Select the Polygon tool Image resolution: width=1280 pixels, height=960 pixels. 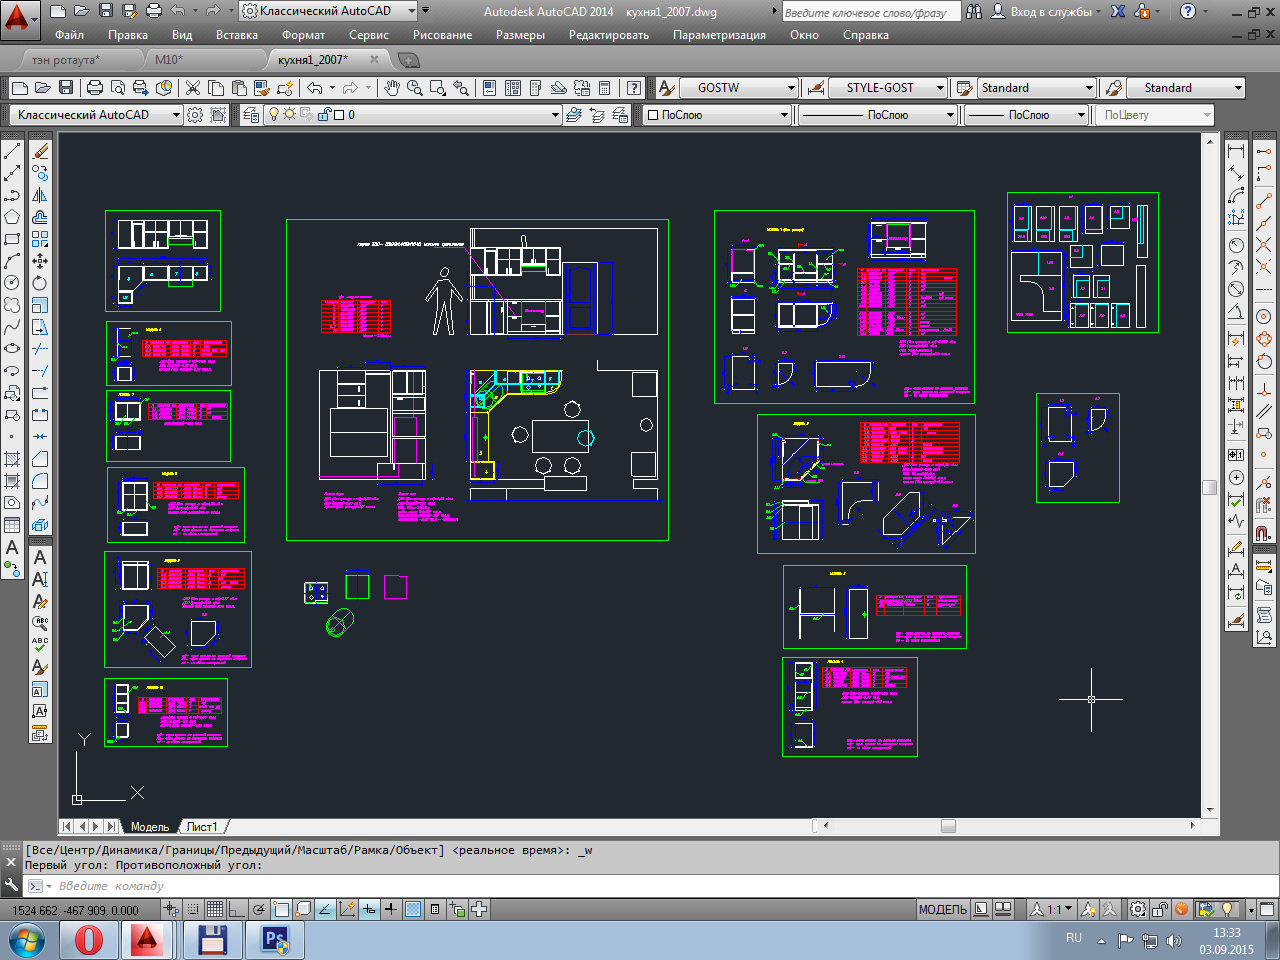coord(12,215)
